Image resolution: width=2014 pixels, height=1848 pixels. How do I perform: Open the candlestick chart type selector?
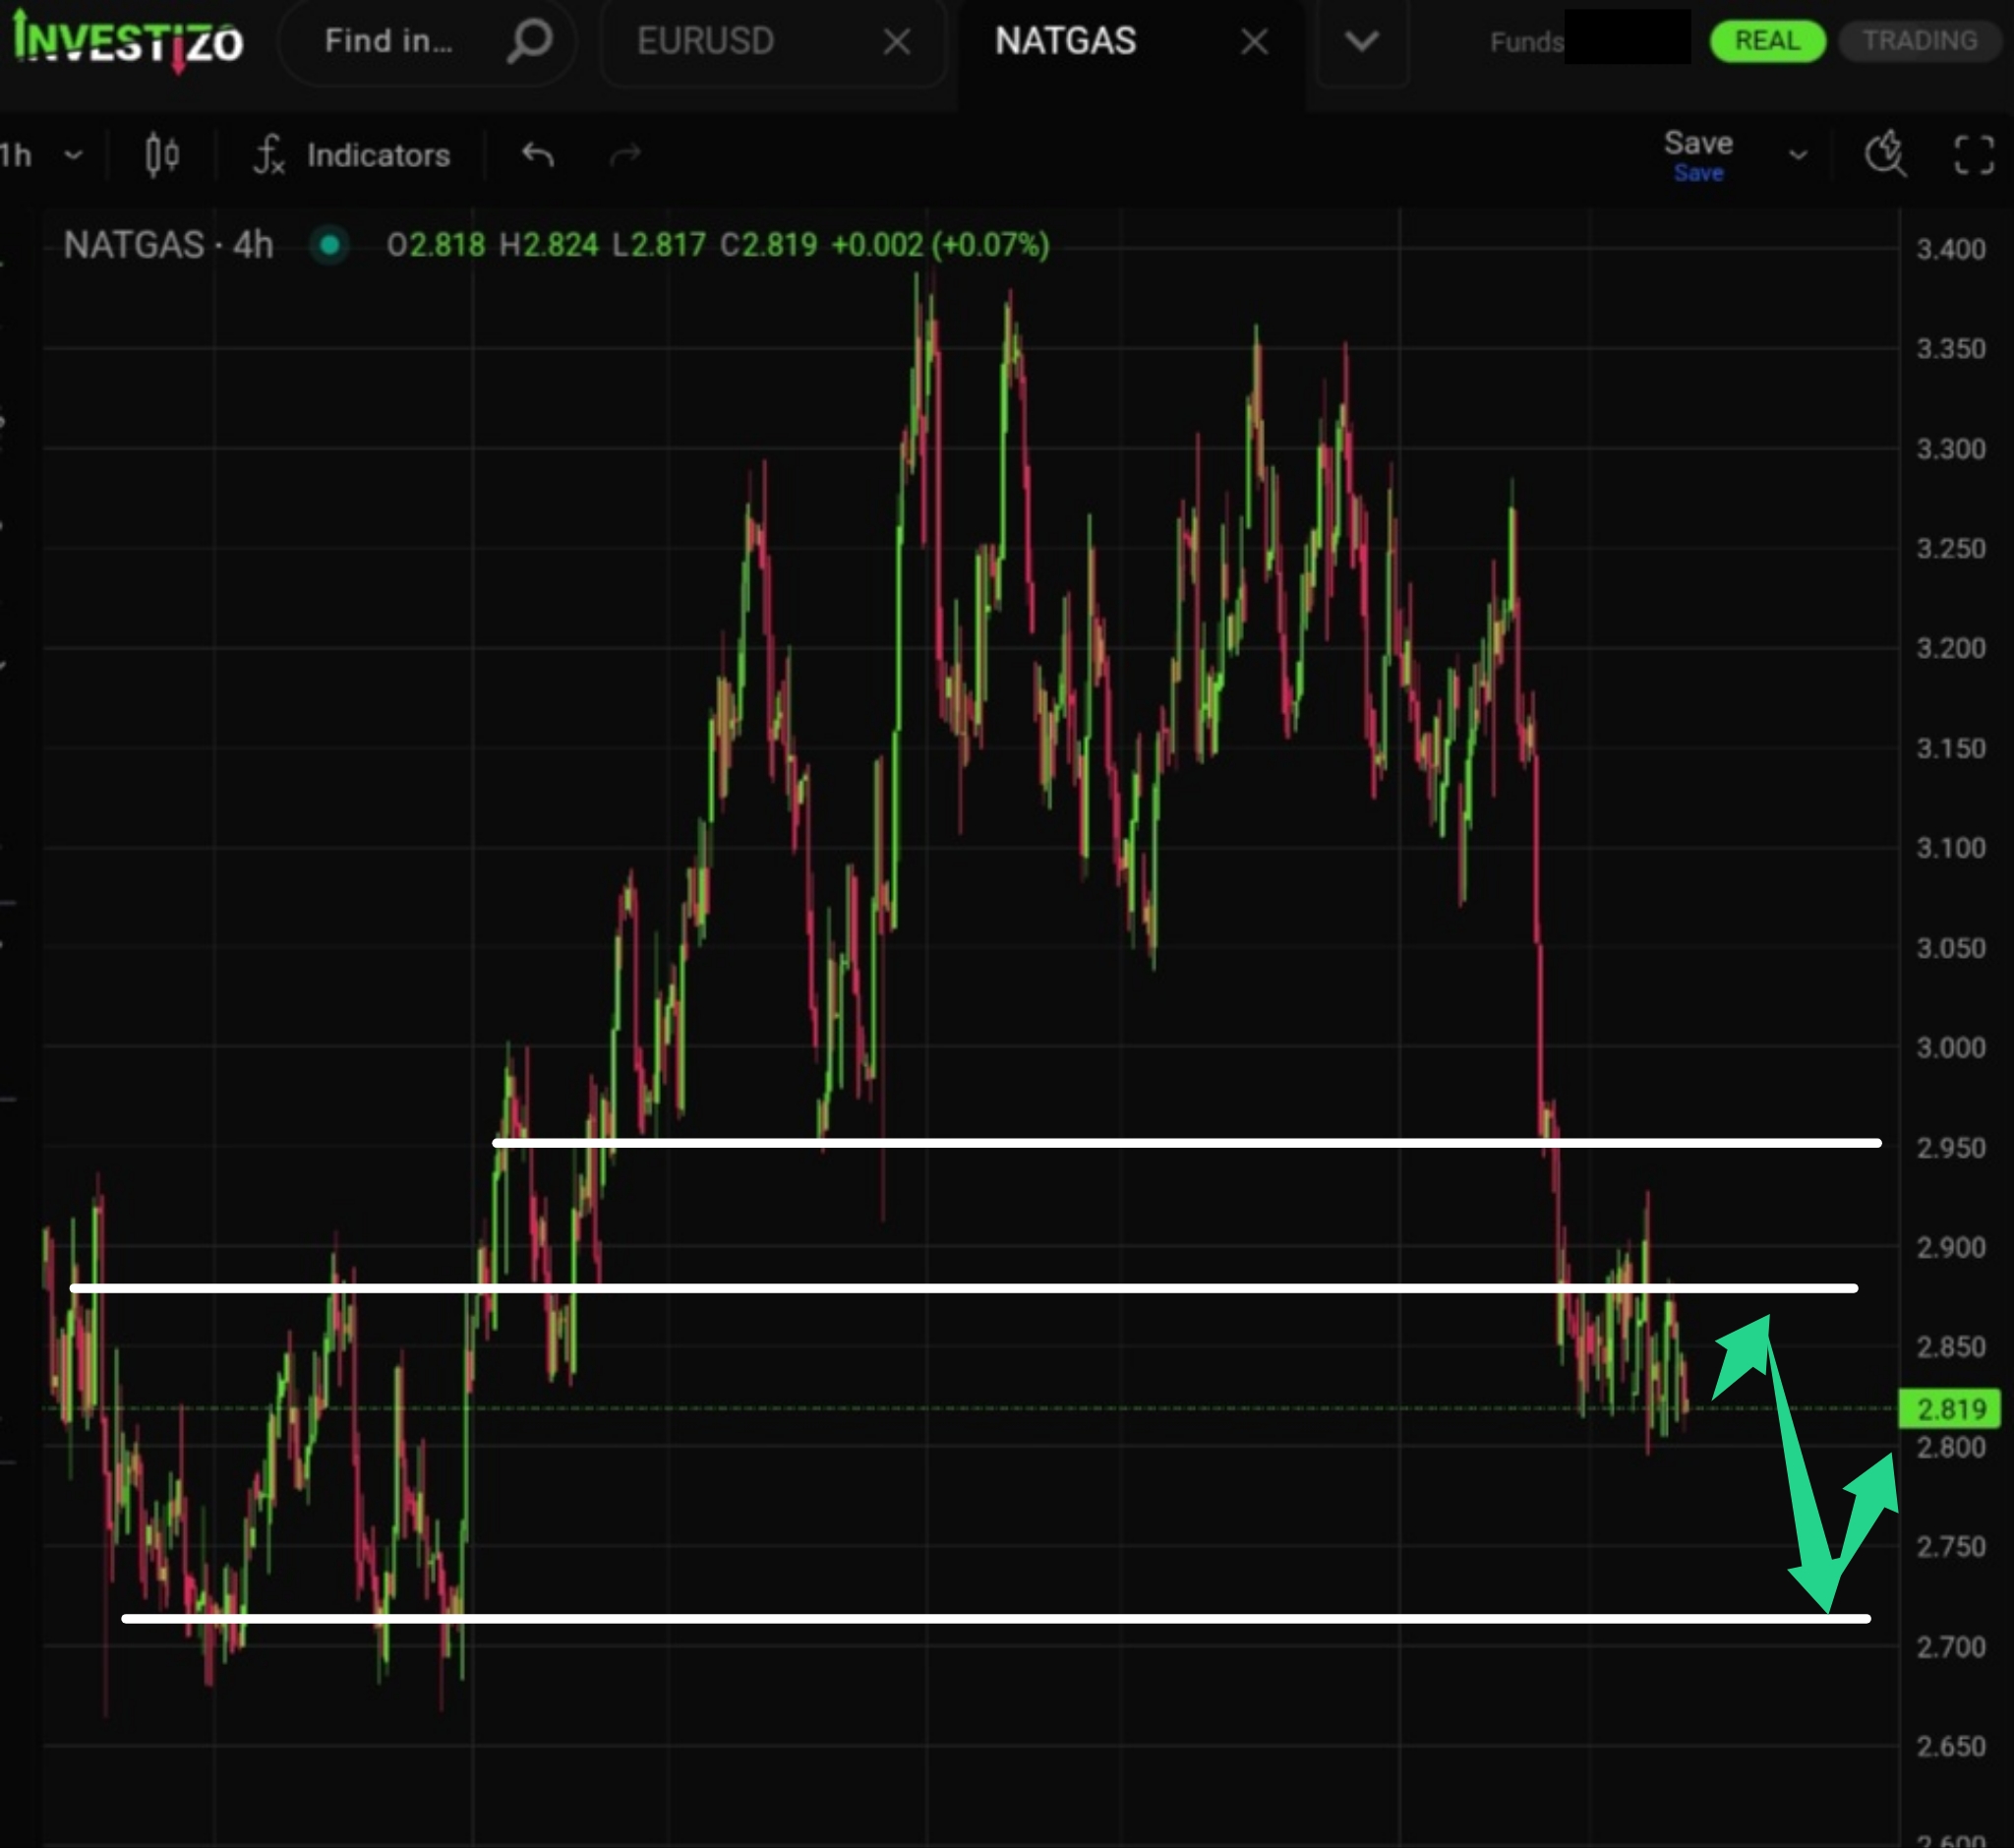pos(161,155)
